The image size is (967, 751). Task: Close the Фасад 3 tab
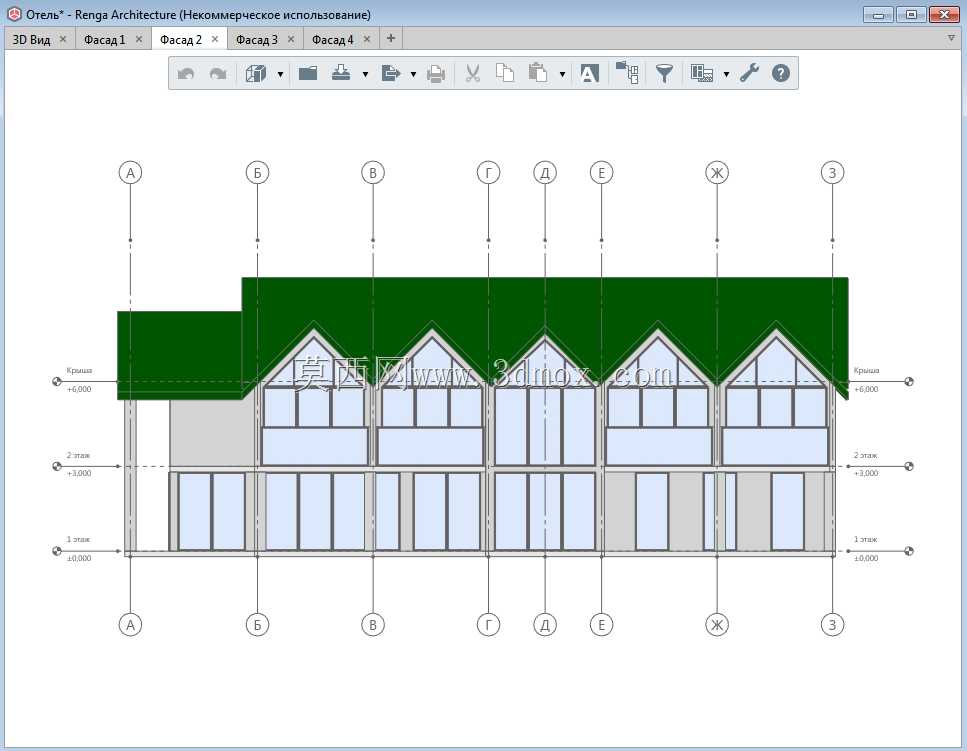(x=291, y=39)
